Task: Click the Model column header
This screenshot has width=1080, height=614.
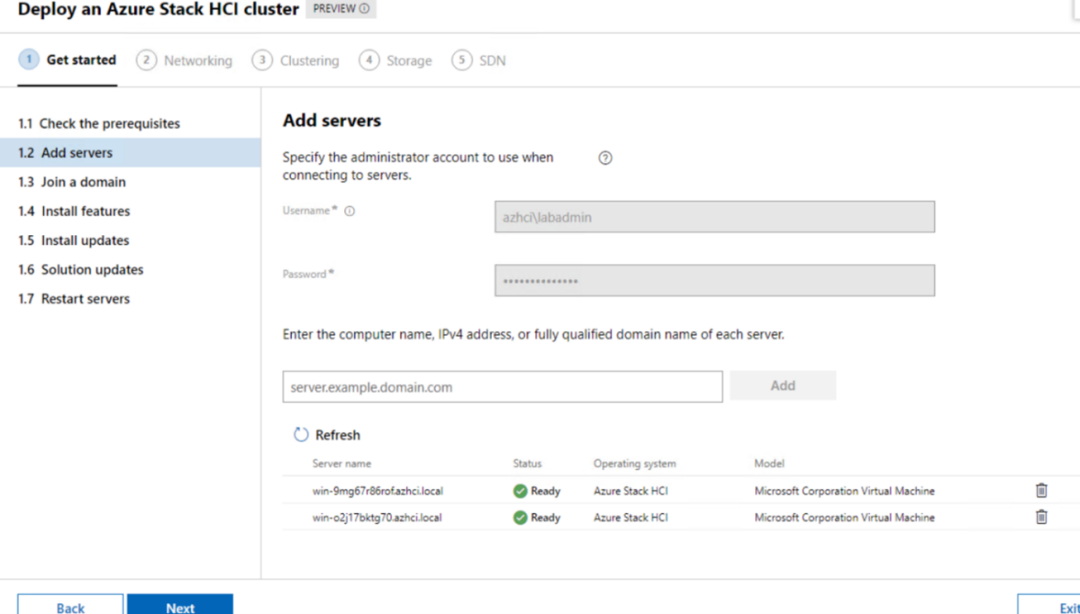Action: click(x=769, y=463)
